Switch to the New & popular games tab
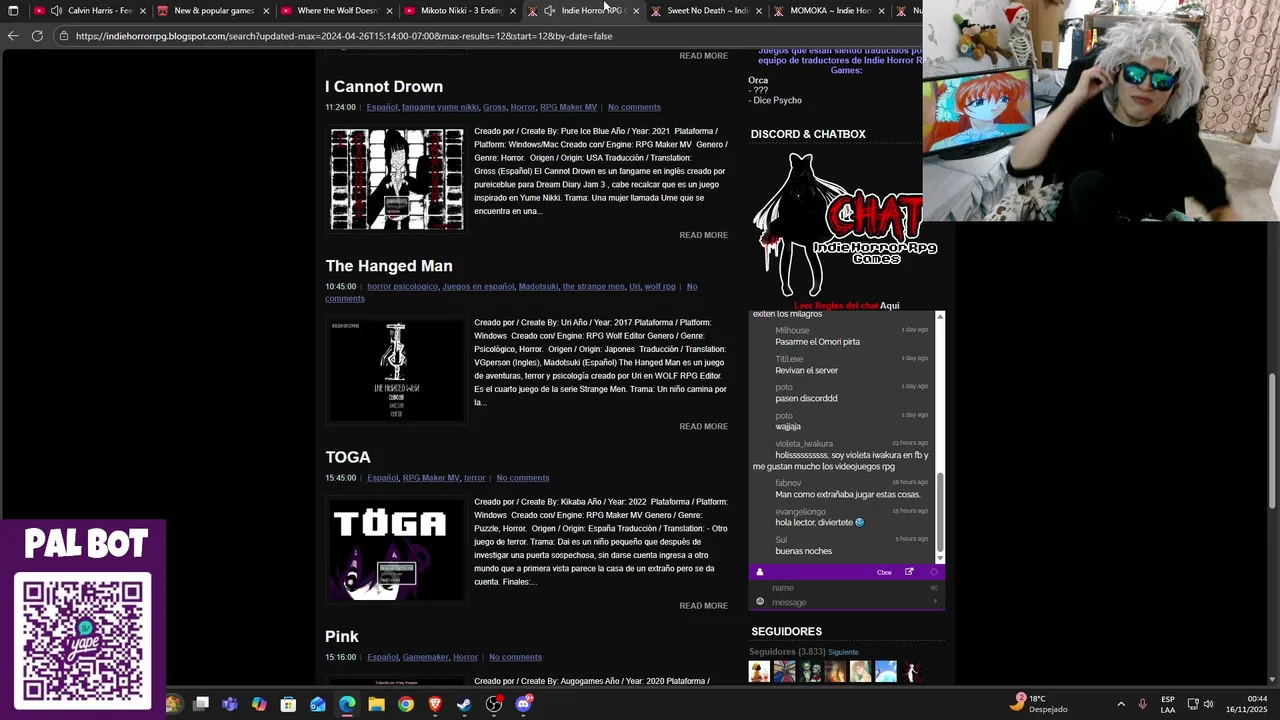 [214, 11]
